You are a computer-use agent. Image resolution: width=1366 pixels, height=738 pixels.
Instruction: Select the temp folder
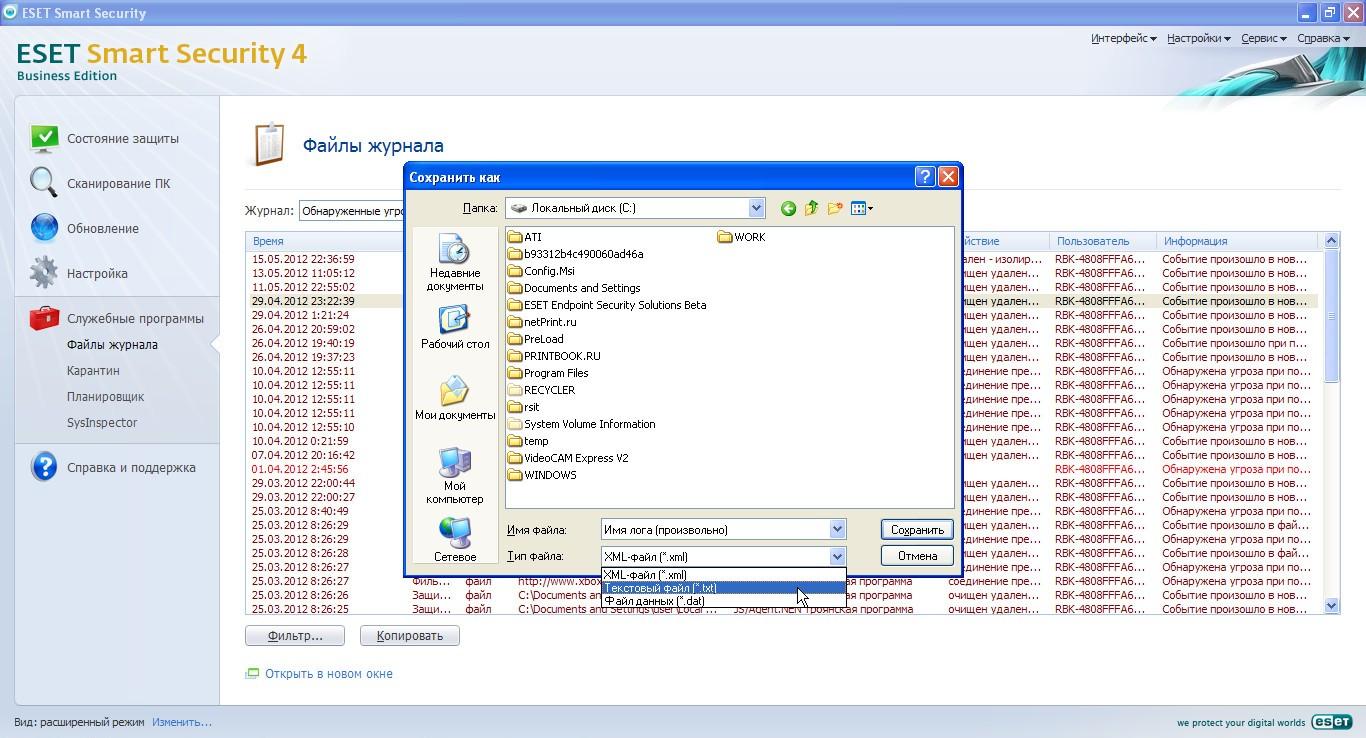528,441
